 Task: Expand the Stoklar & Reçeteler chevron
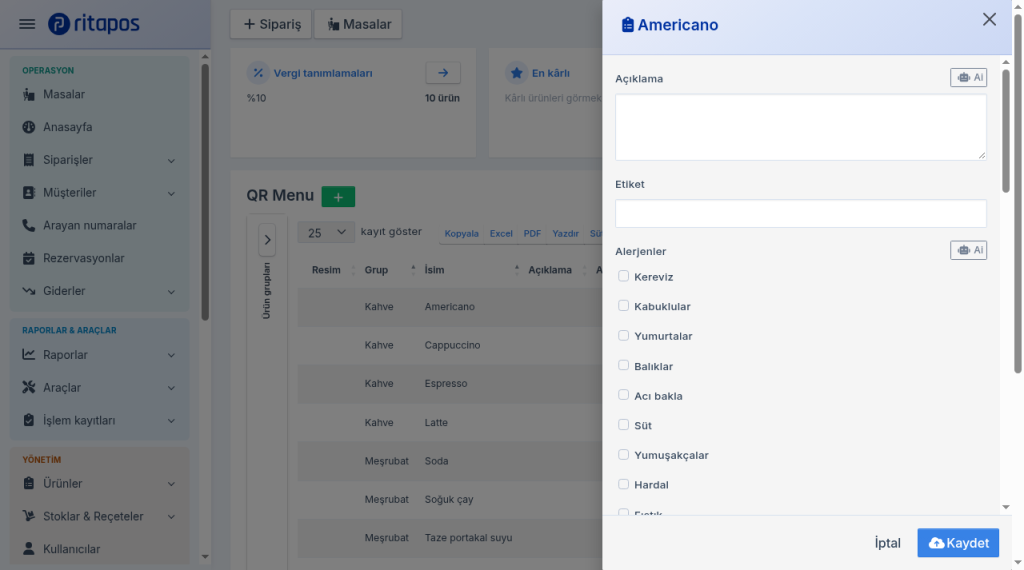pos(171,516)
